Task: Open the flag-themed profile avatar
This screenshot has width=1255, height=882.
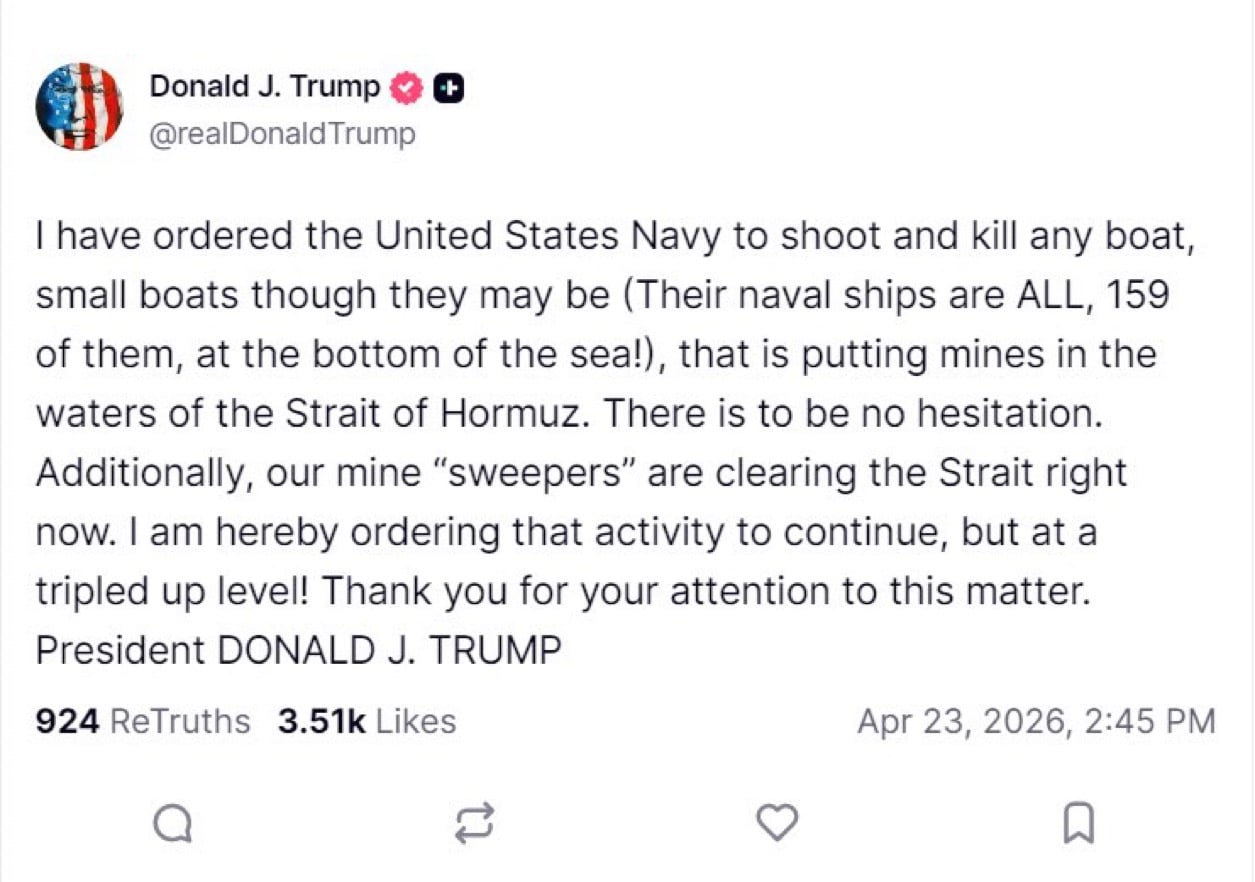Action: pyautogui.click(x=79, y=107)
